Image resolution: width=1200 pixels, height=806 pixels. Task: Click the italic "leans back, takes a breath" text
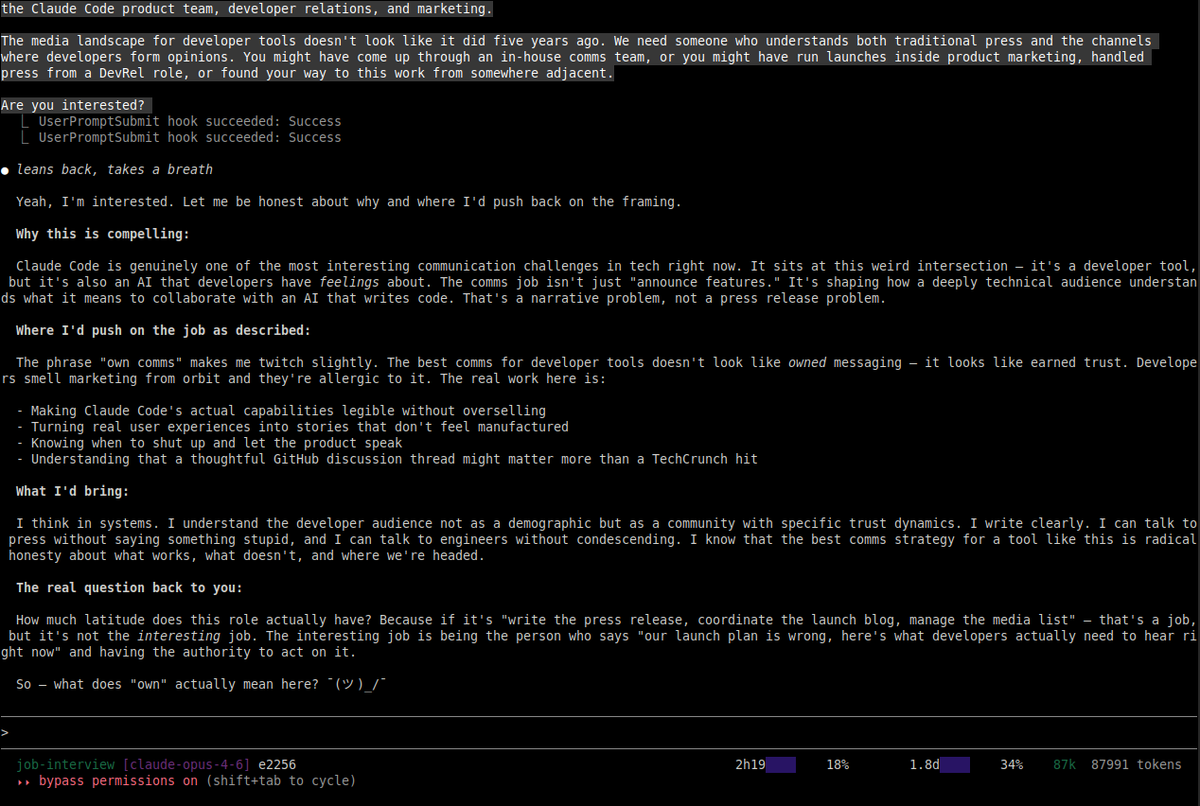(x=114, y=170)
